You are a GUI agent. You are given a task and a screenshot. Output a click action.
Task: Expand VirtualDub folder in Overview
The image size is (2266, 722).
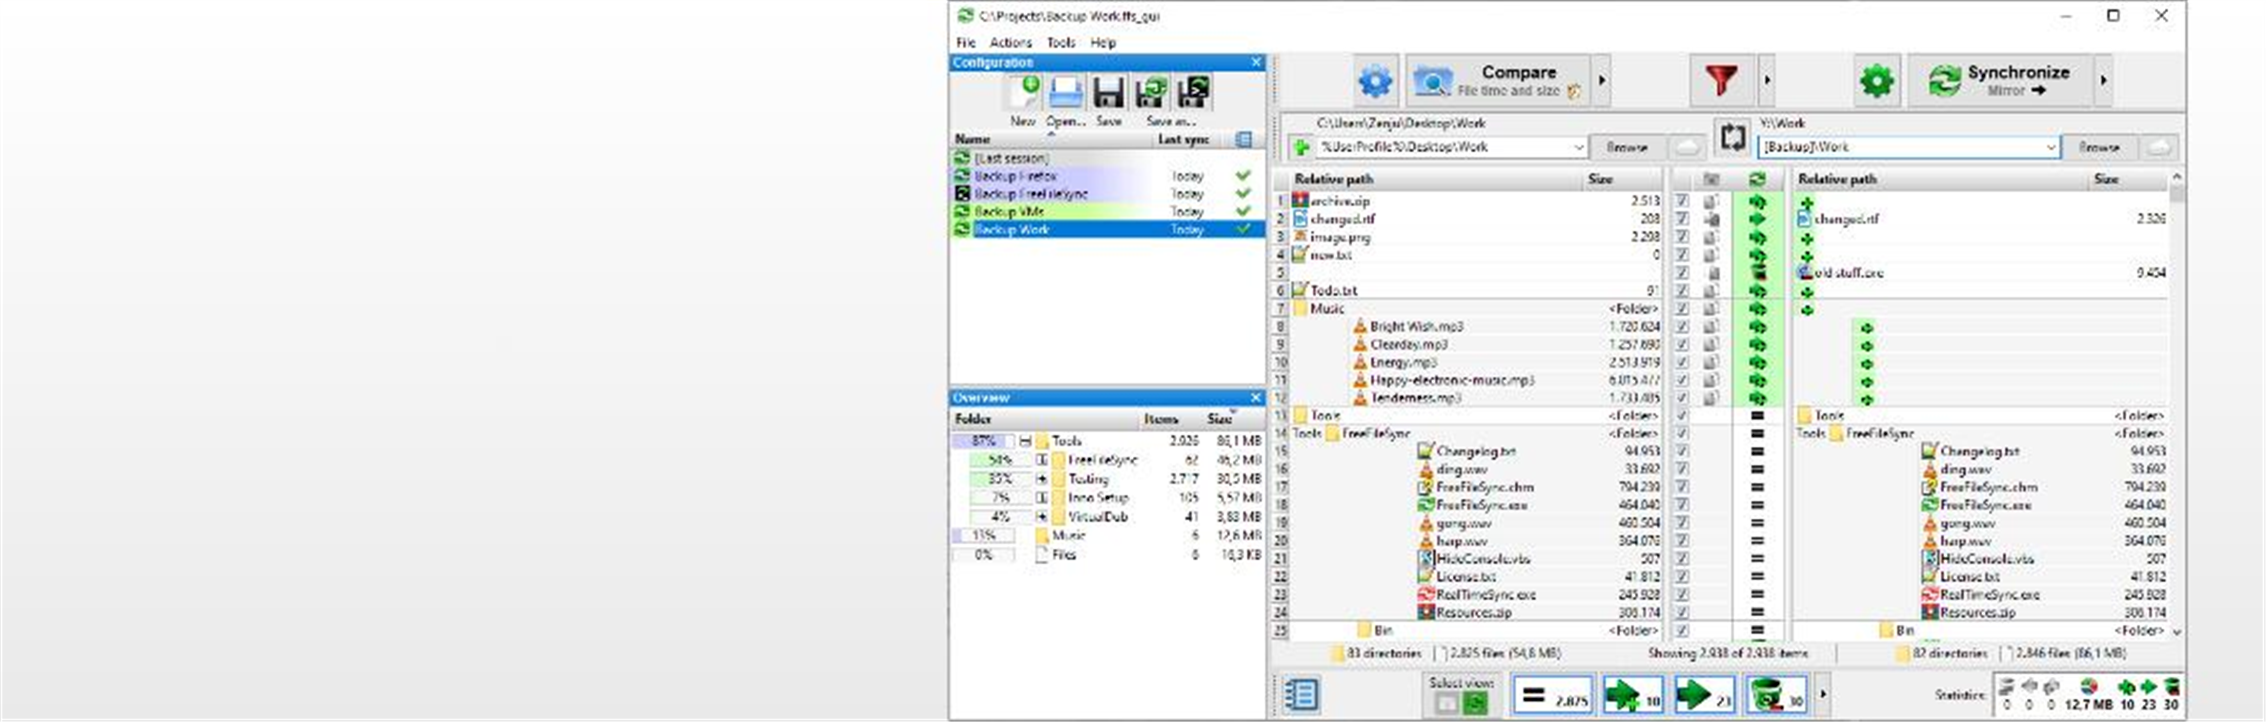(1042, 517)
